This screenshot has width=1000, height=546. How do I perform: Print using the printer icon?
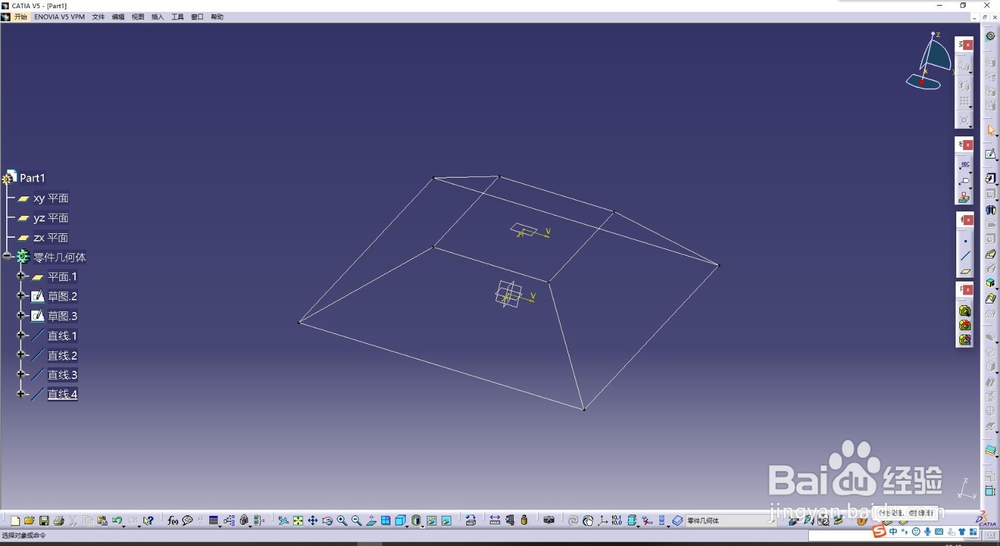click(59, 520)
